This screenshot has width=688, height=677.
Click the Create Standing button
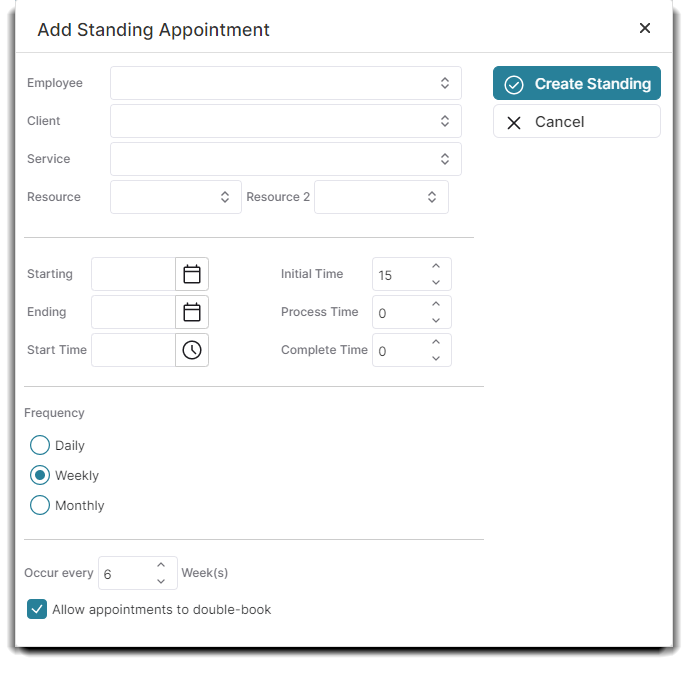click(x=577, y=84)
